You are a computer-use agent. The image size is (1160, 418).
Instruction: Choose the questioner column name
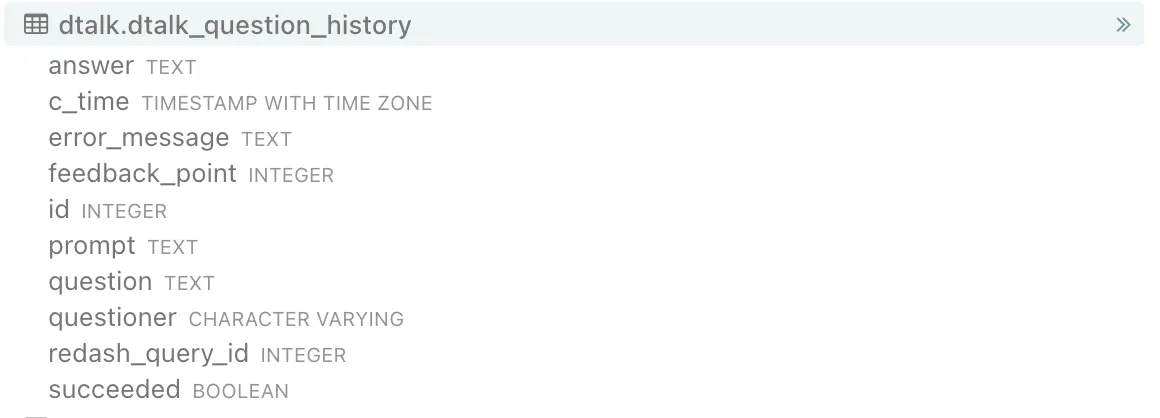112,319
